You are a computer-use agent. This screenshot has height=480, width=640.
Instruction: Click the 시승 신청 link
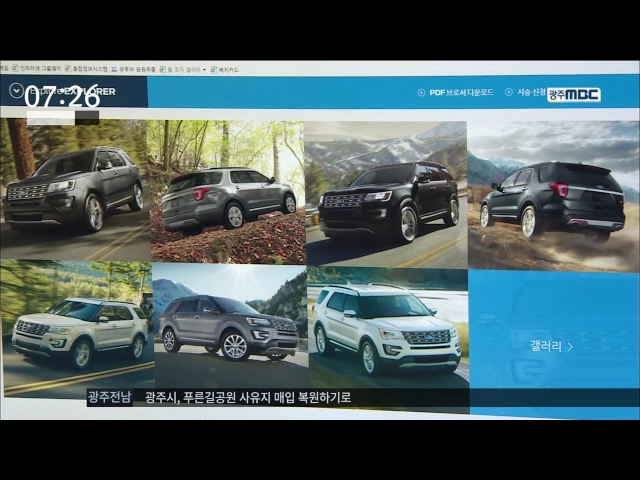(x=531, y=92)
